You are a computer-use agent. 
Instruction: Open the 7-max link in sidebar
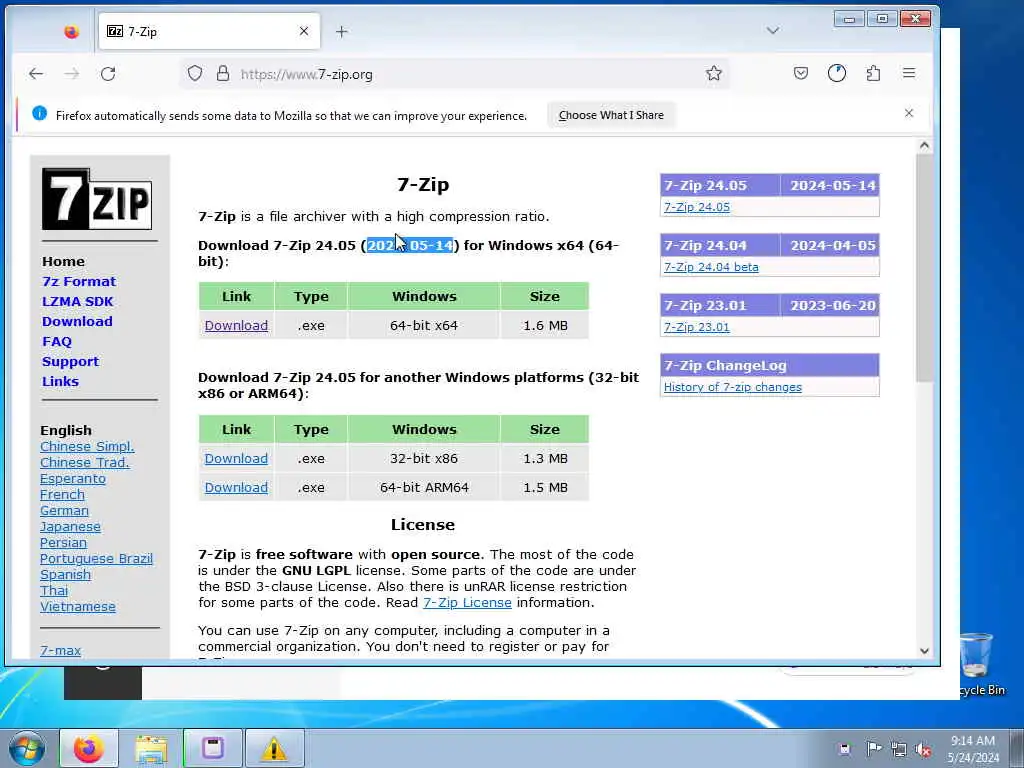click(x=61, y=650)
